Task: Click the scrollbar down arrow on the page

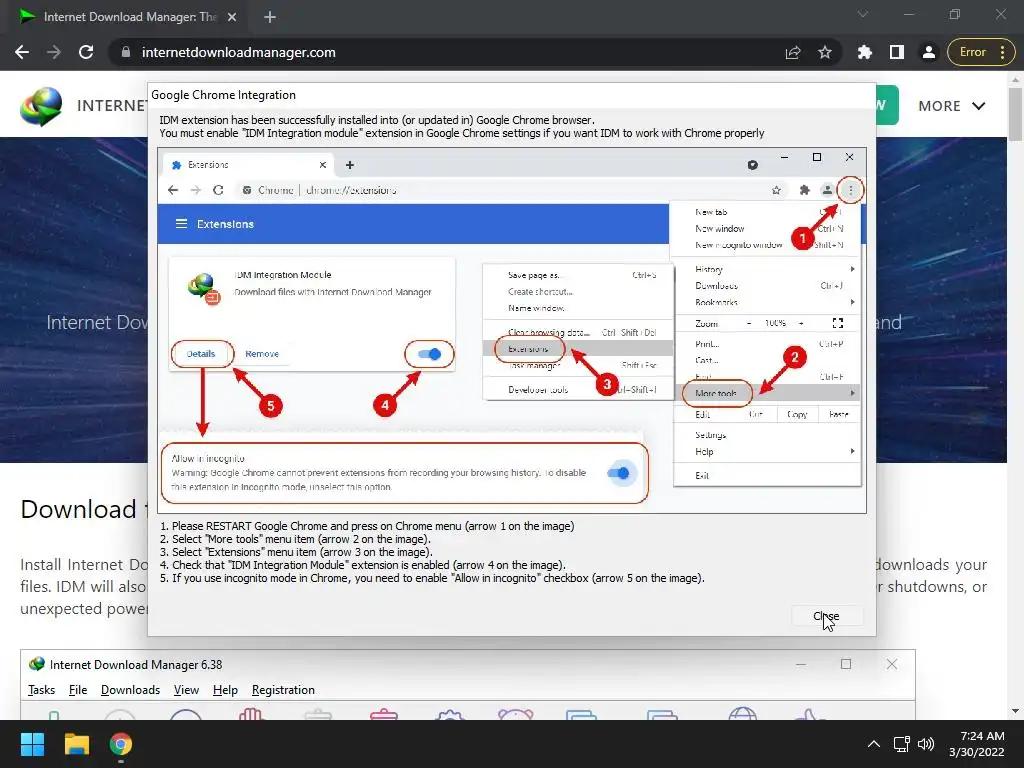Action: [x=1015, y=711]
